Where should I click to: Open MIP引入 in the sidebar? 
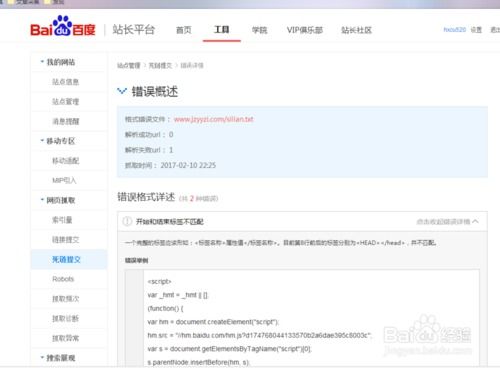[x=64, y=180]
